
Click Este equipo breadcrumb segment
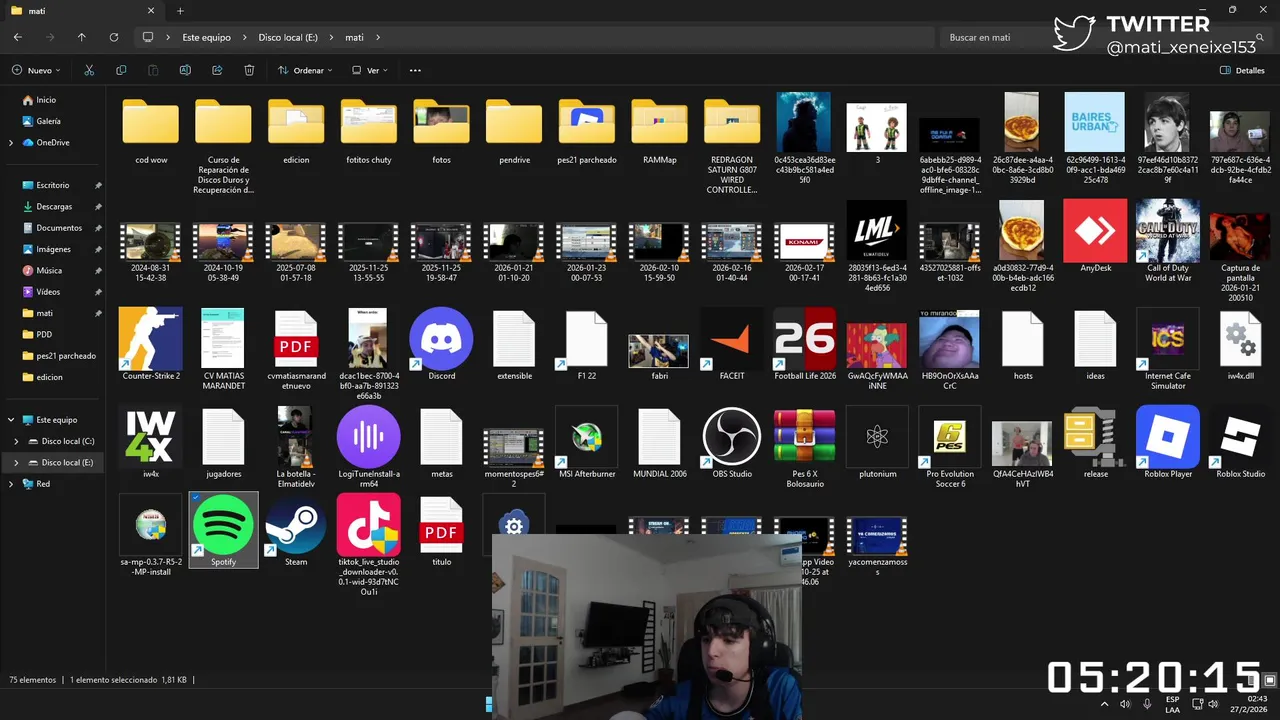click(206, 37)
